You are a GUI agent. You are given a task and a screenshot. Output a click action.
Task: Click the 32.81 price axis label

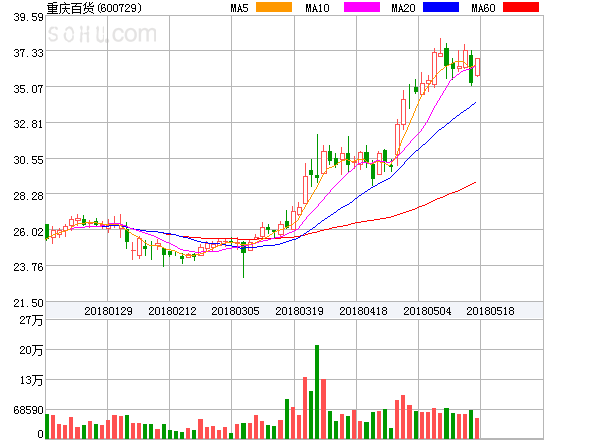29,124
